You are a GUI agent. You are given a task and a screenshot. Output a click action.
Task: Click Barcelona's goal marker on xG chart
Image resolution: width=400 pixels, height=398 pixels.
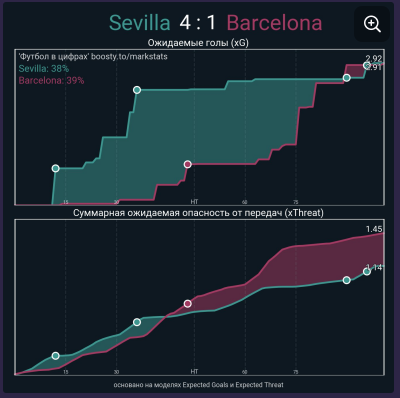[x=188, y=164]
